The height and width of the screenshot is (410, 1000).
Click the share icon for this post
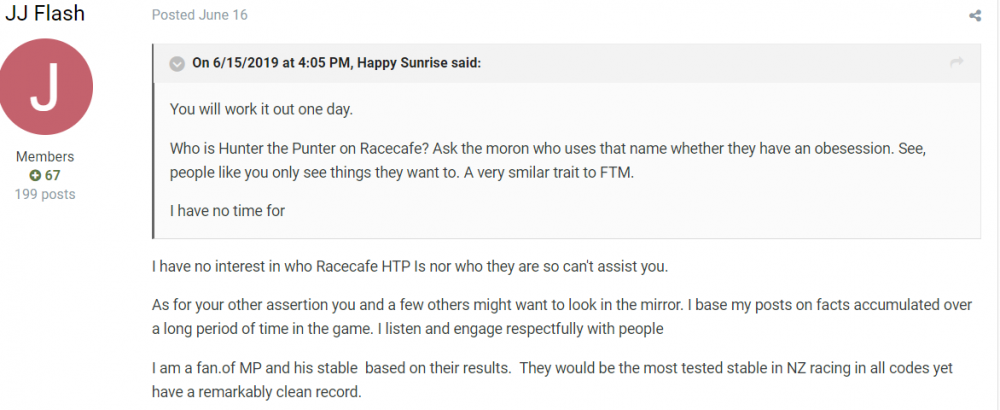[975, 16]
